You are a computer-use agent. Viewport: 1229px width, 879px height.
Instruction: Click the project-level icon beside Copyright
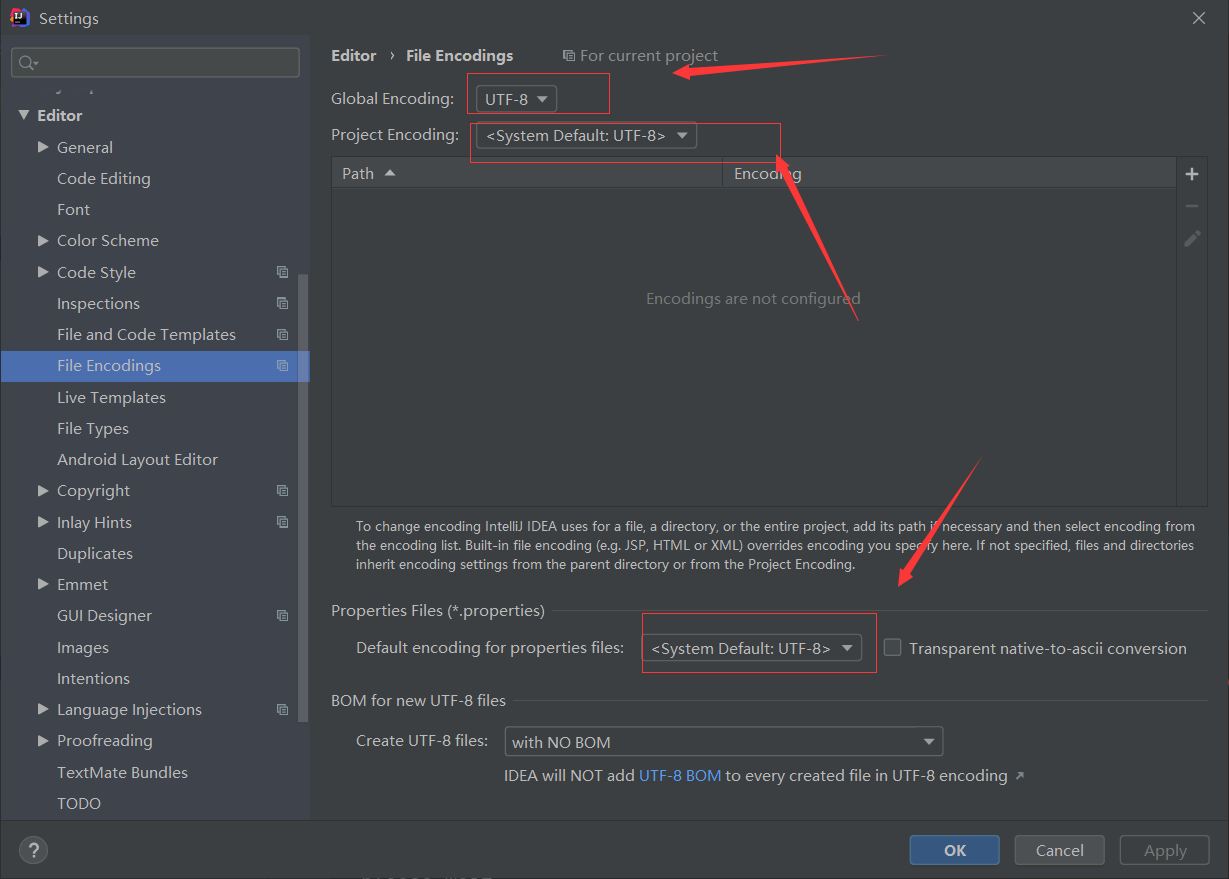[283, 491]
